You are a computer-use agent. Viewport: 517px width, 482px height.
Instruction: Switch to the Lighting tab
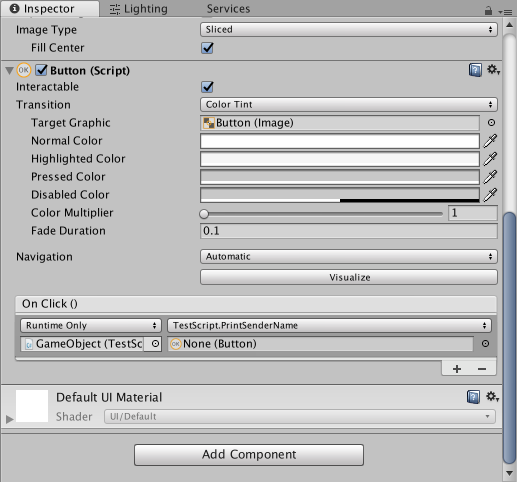click(139, 9)
